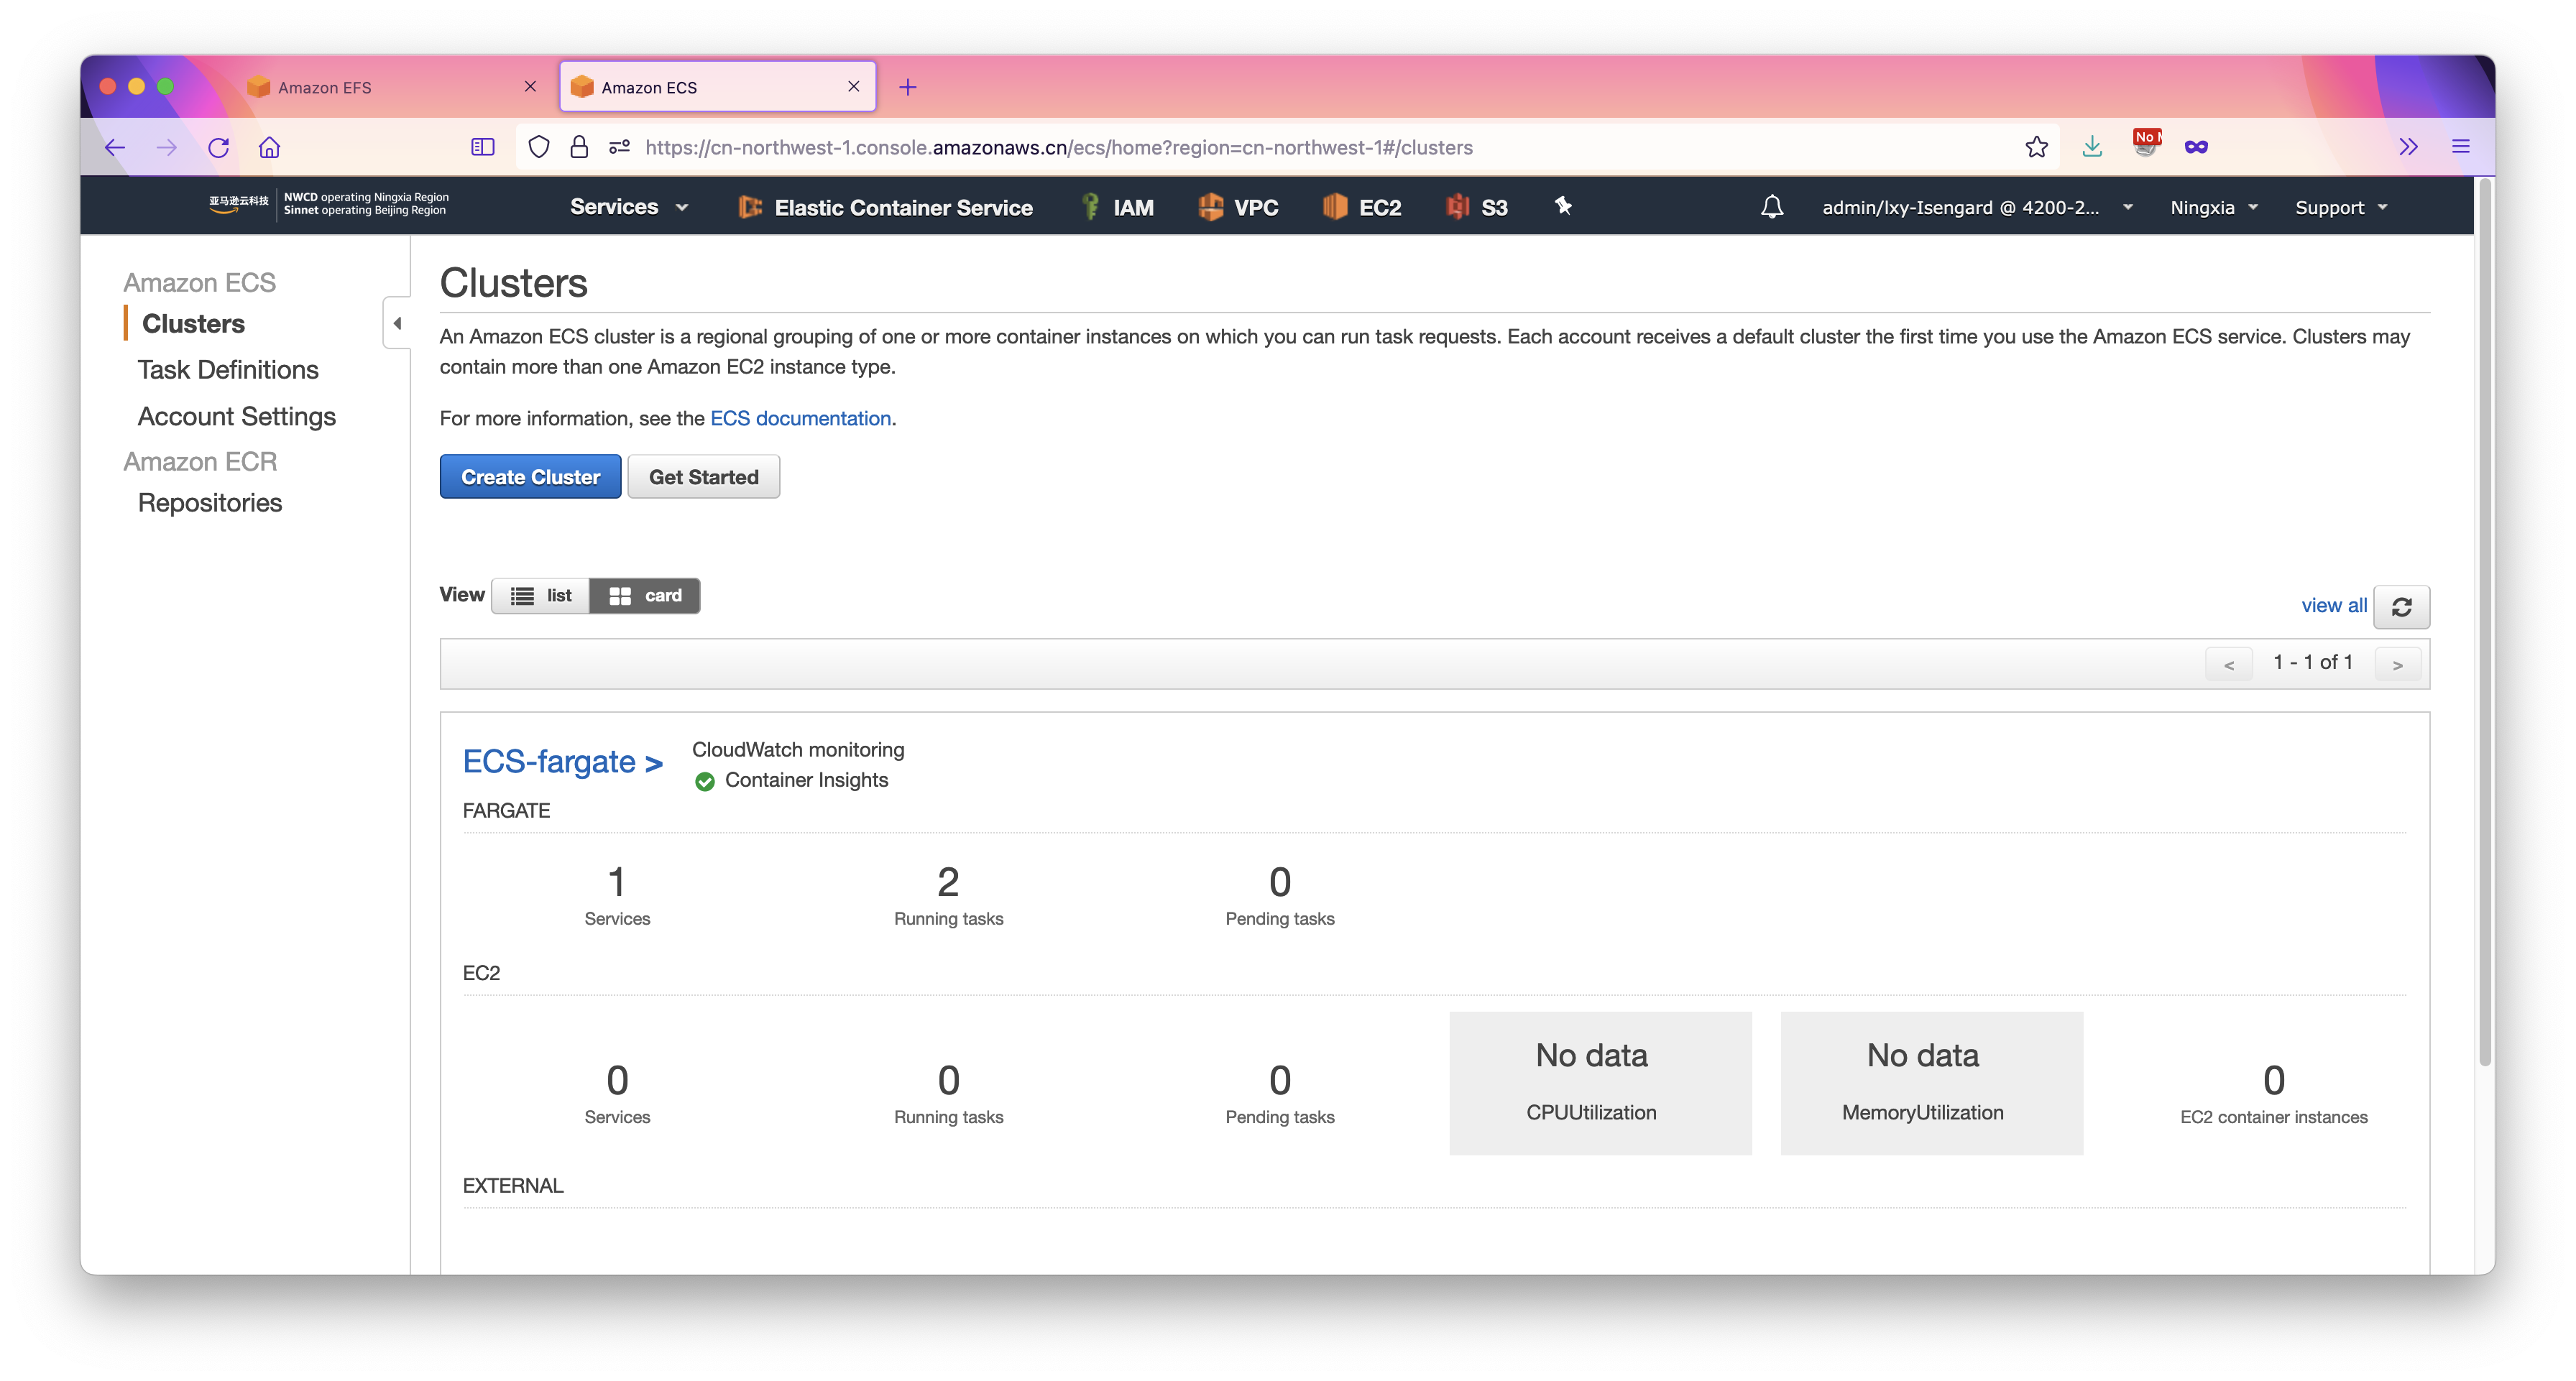The image size is (2576, 1381).
Task: Open Elastic Container Service shortcut
Action: point(885,207)
